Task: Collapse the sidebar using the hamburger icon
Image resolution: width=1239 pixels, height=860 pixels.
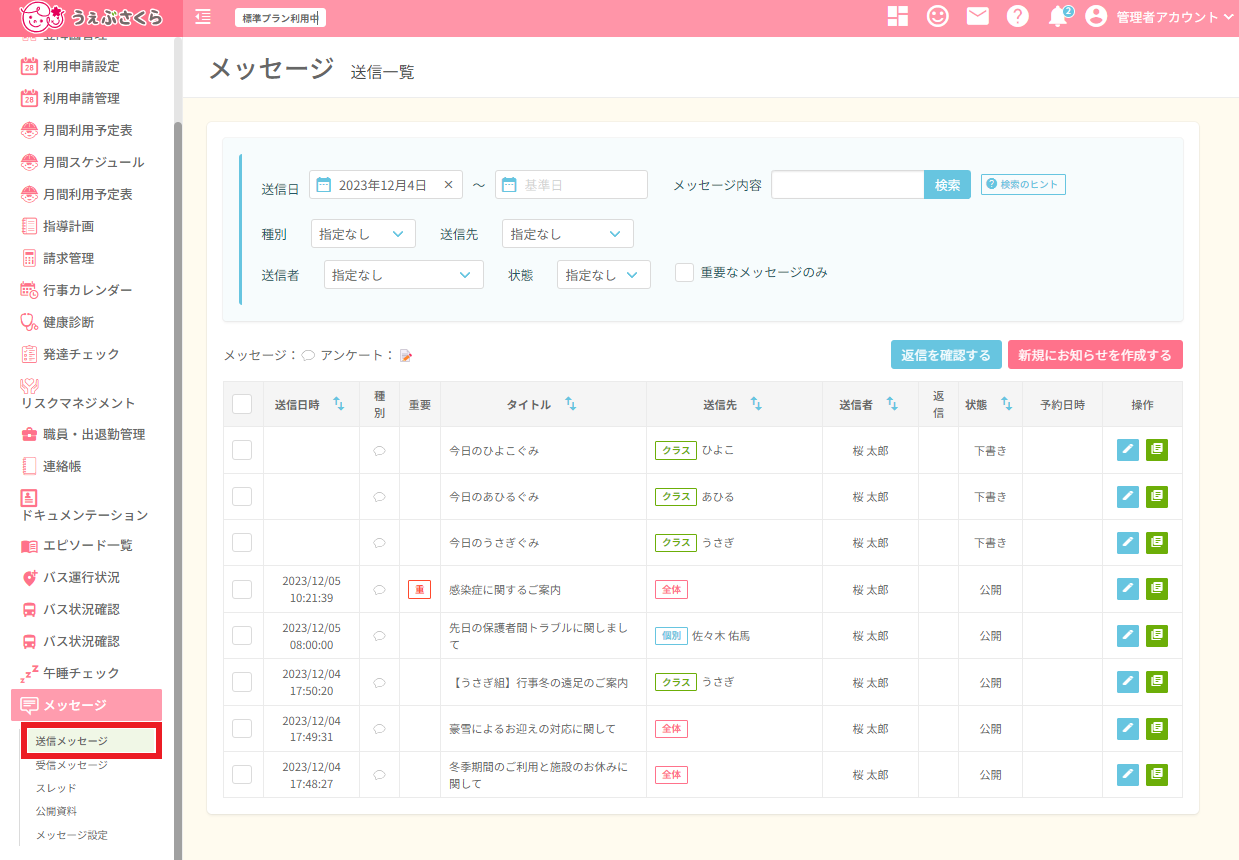Action: [202, 17]
